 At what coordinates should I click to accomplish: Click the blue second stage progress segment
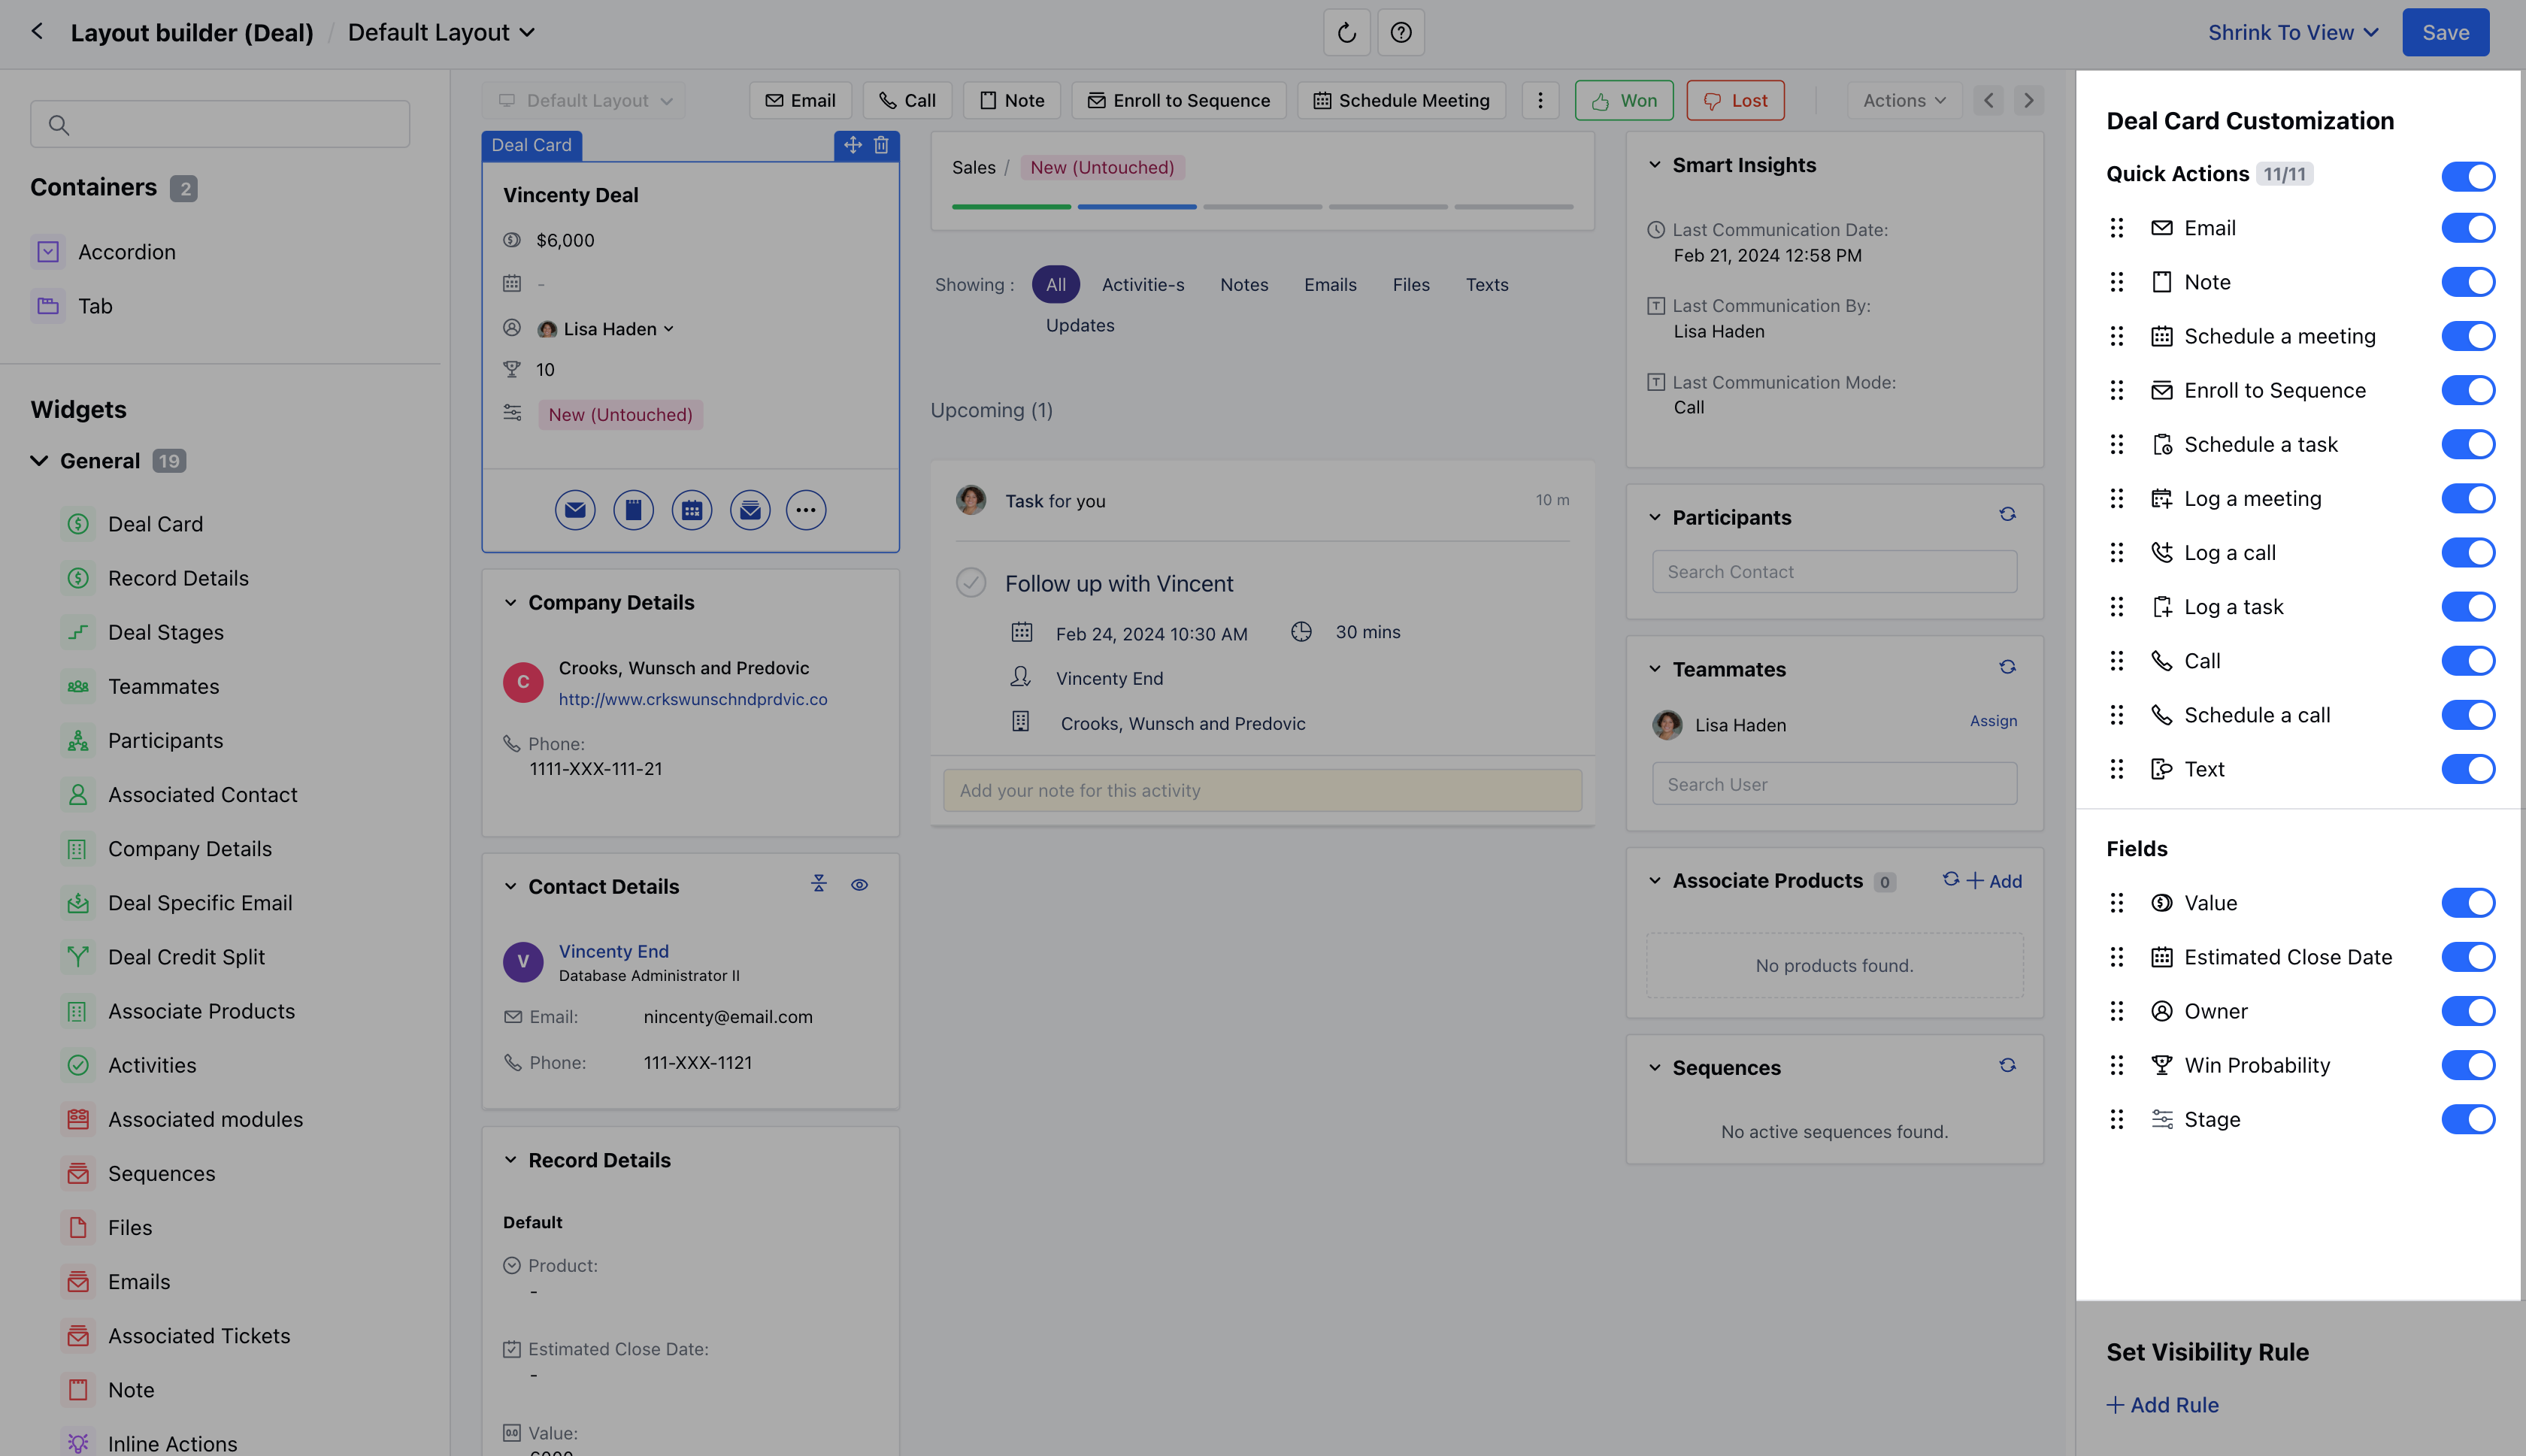pos(1136,207)
